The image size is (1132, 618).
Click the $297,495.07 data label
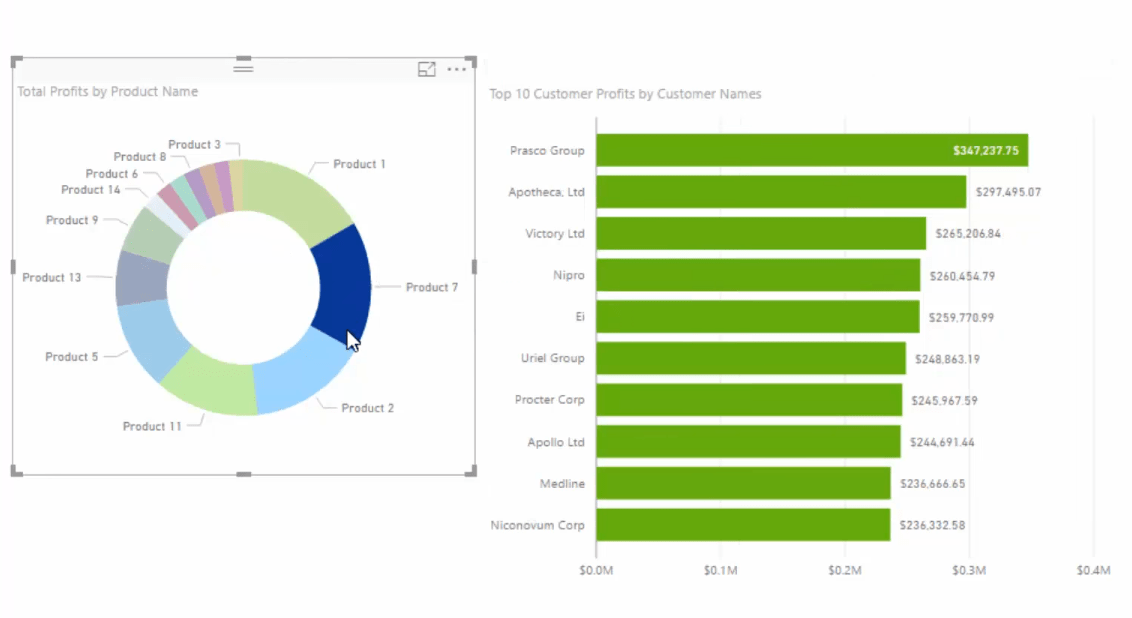click(x=1009, y=192)
